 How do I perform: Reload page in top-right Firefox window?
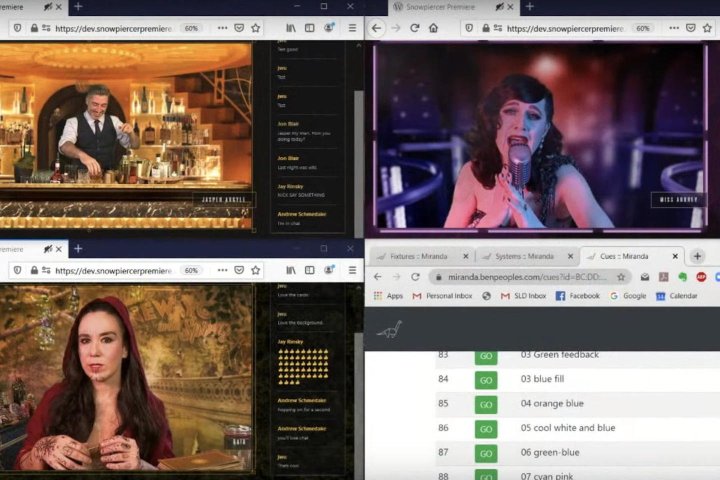(415, 28)
